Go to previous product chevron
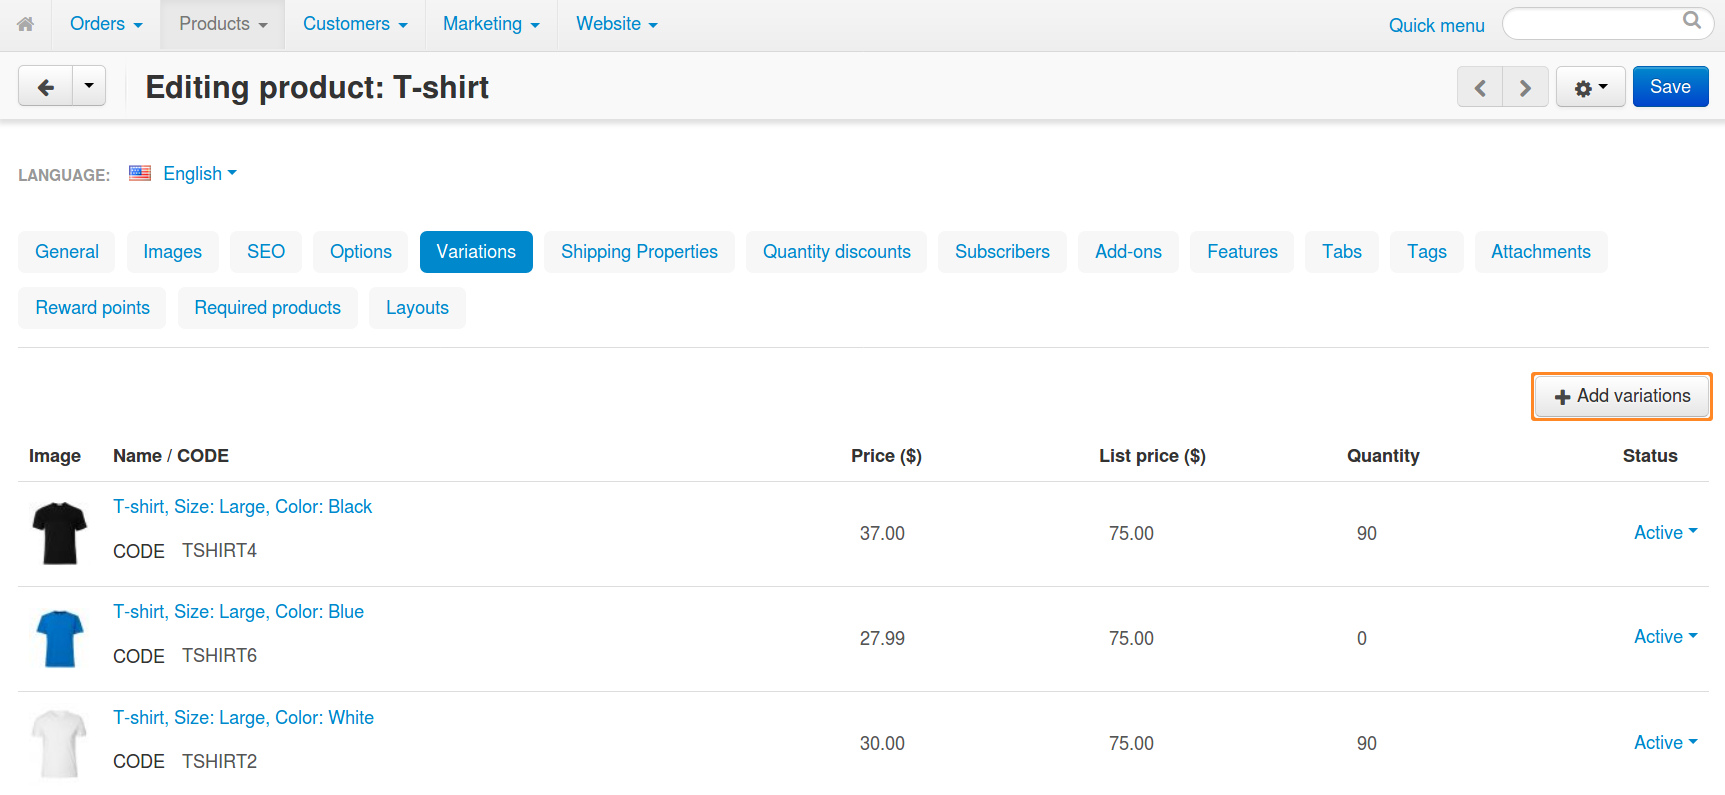 coord(1480,88)
